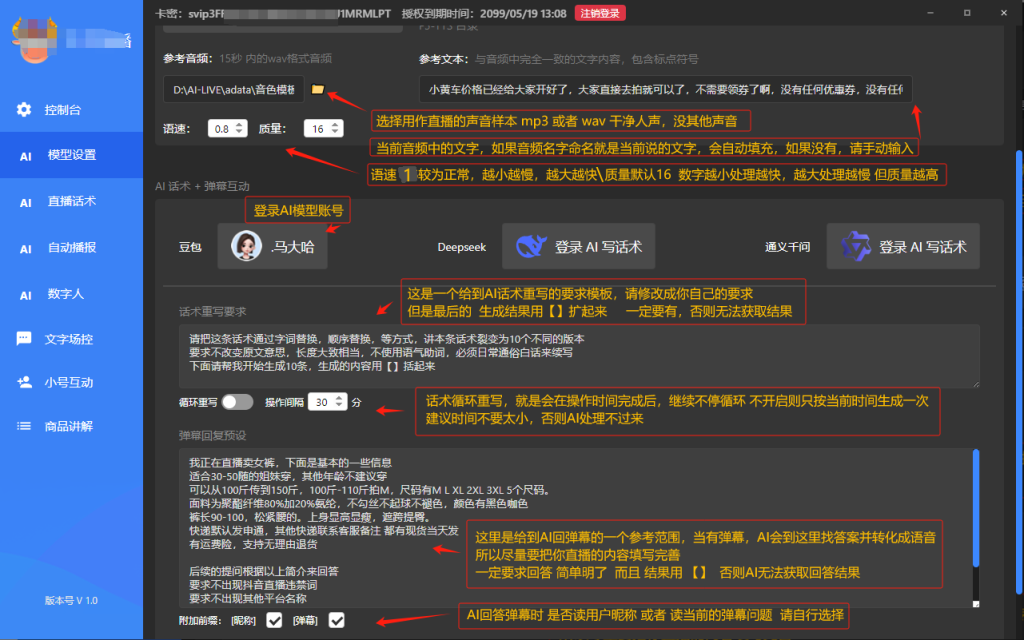Toggle the [弹幕] prefix checkbox
This screenshot has height=640, width=1024.
[x=336, y=620]
